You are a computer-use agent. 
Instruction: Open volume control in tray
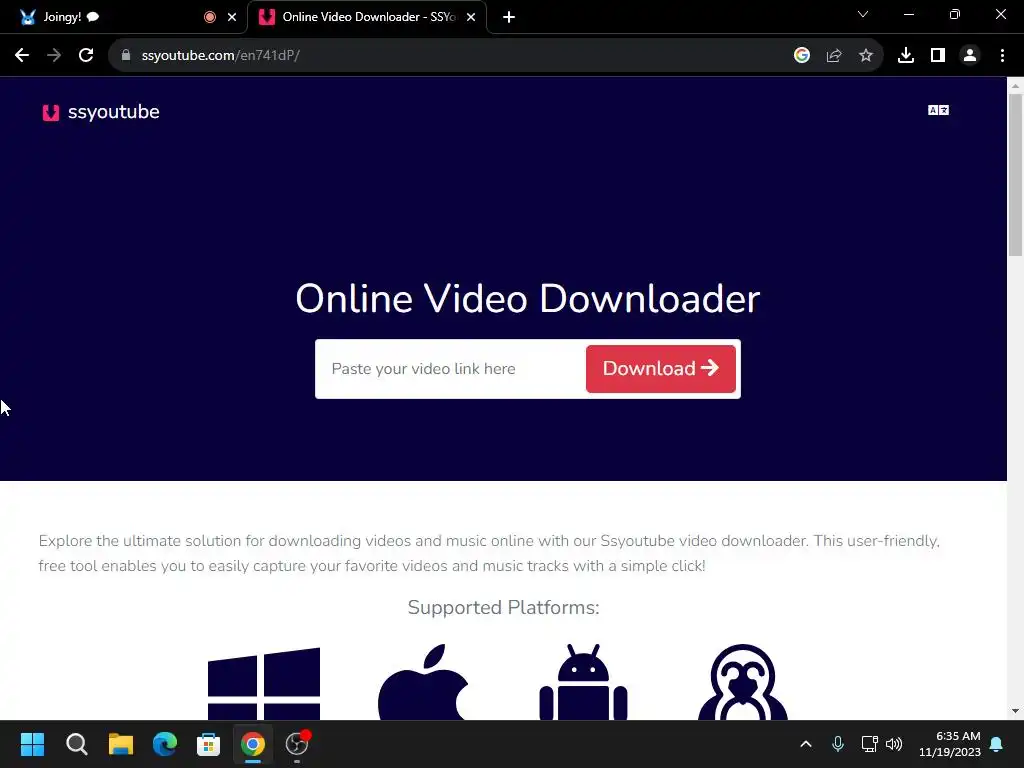tap(894, 744)
